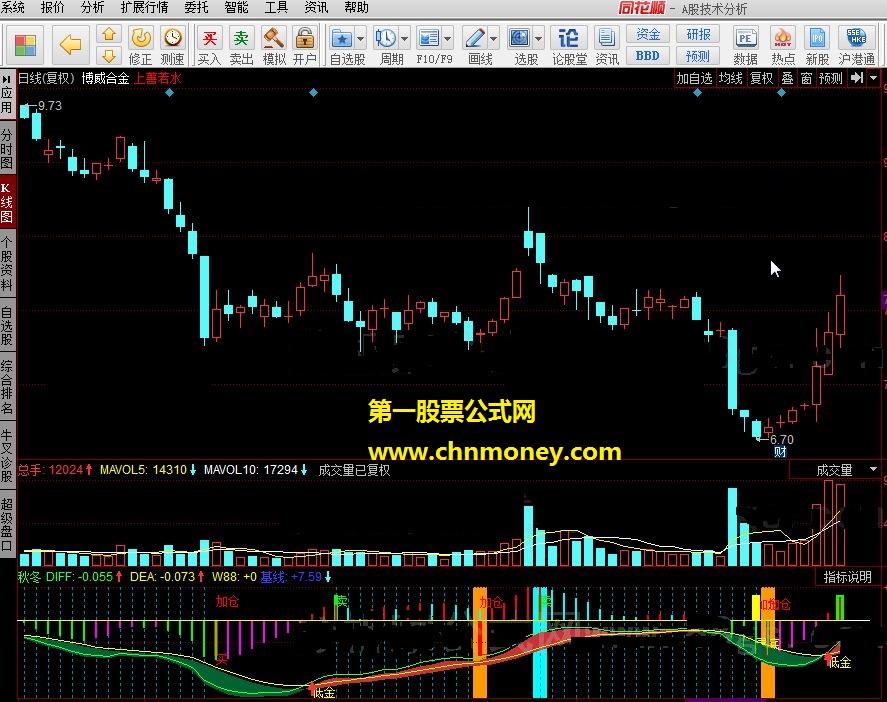Open the 智能 menu
Image resolution: width=887 pixels, height=702 pixels.
coord(236,7)
